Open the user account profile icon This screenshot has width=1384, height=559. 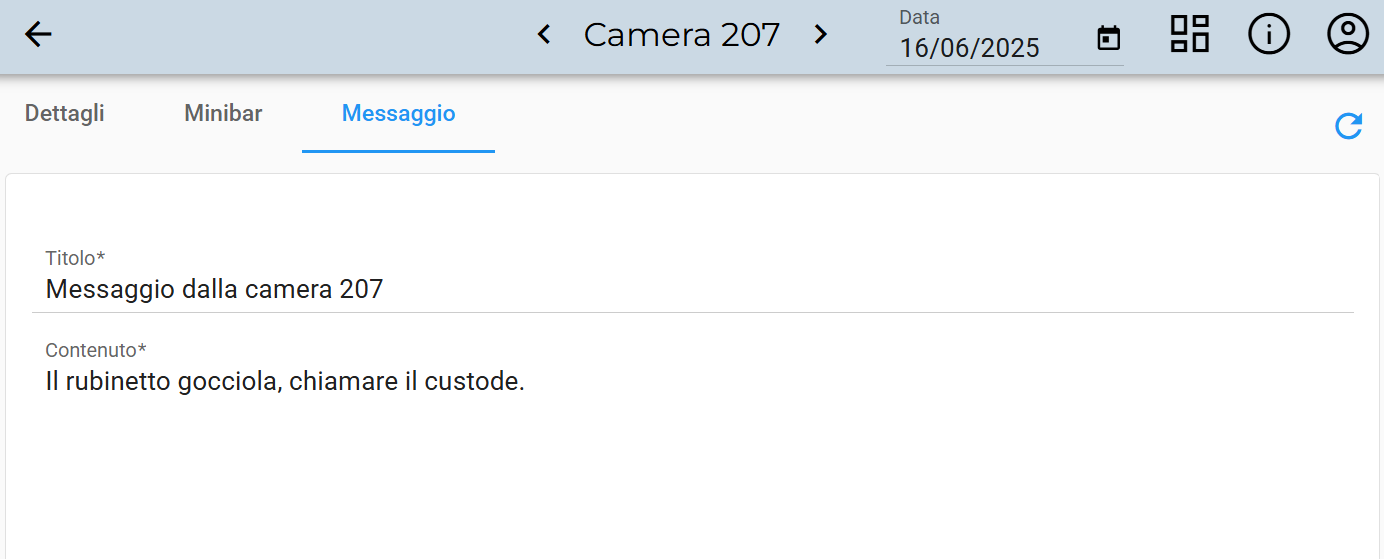[1347, 35]
